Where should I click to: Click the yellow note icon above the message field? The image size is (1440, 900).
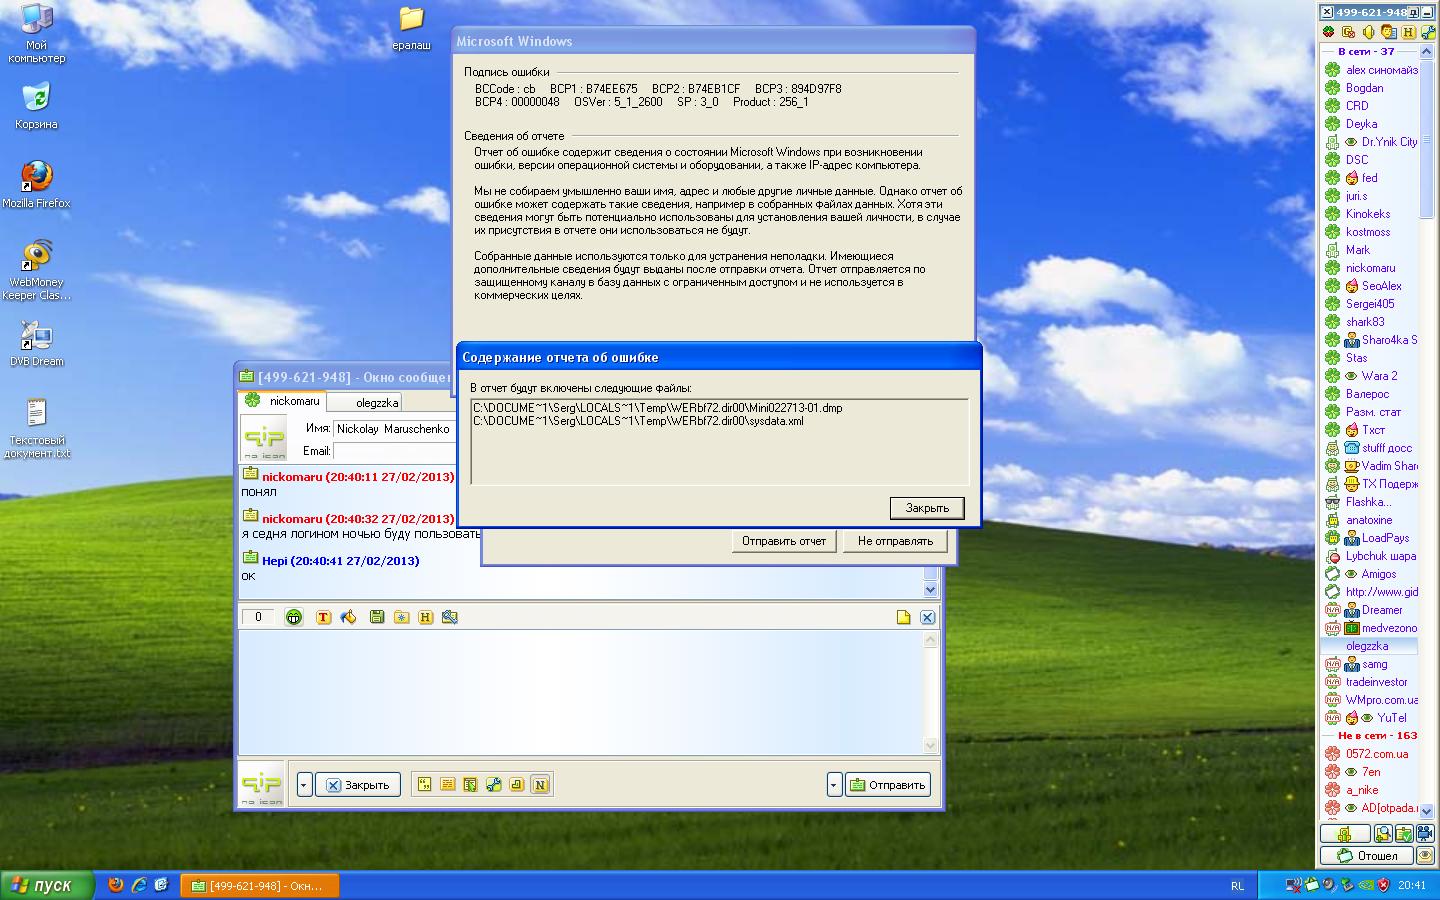point(904,617)
